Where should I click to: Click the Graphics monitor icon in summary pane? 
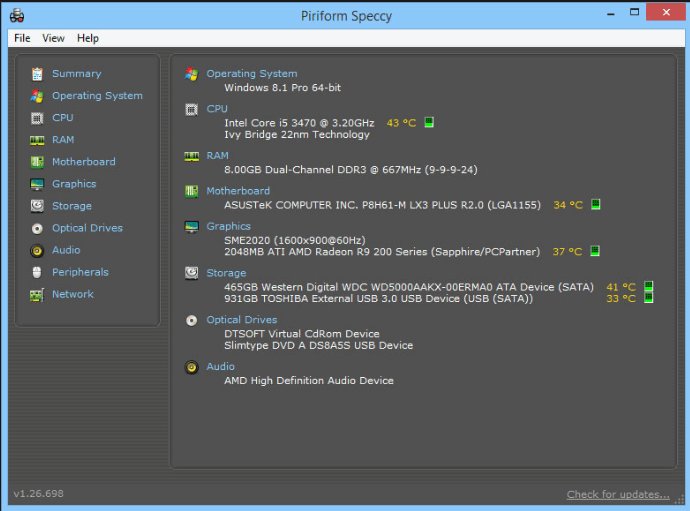191,227
